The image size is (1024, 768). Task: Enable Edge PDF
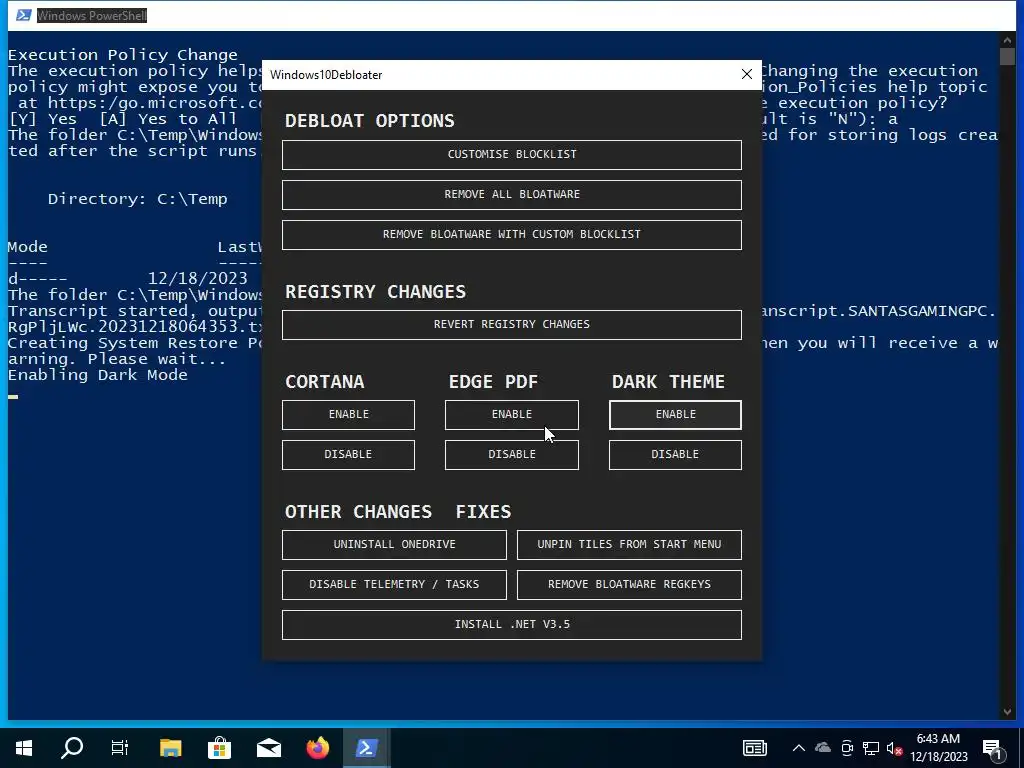coord(511,415)
